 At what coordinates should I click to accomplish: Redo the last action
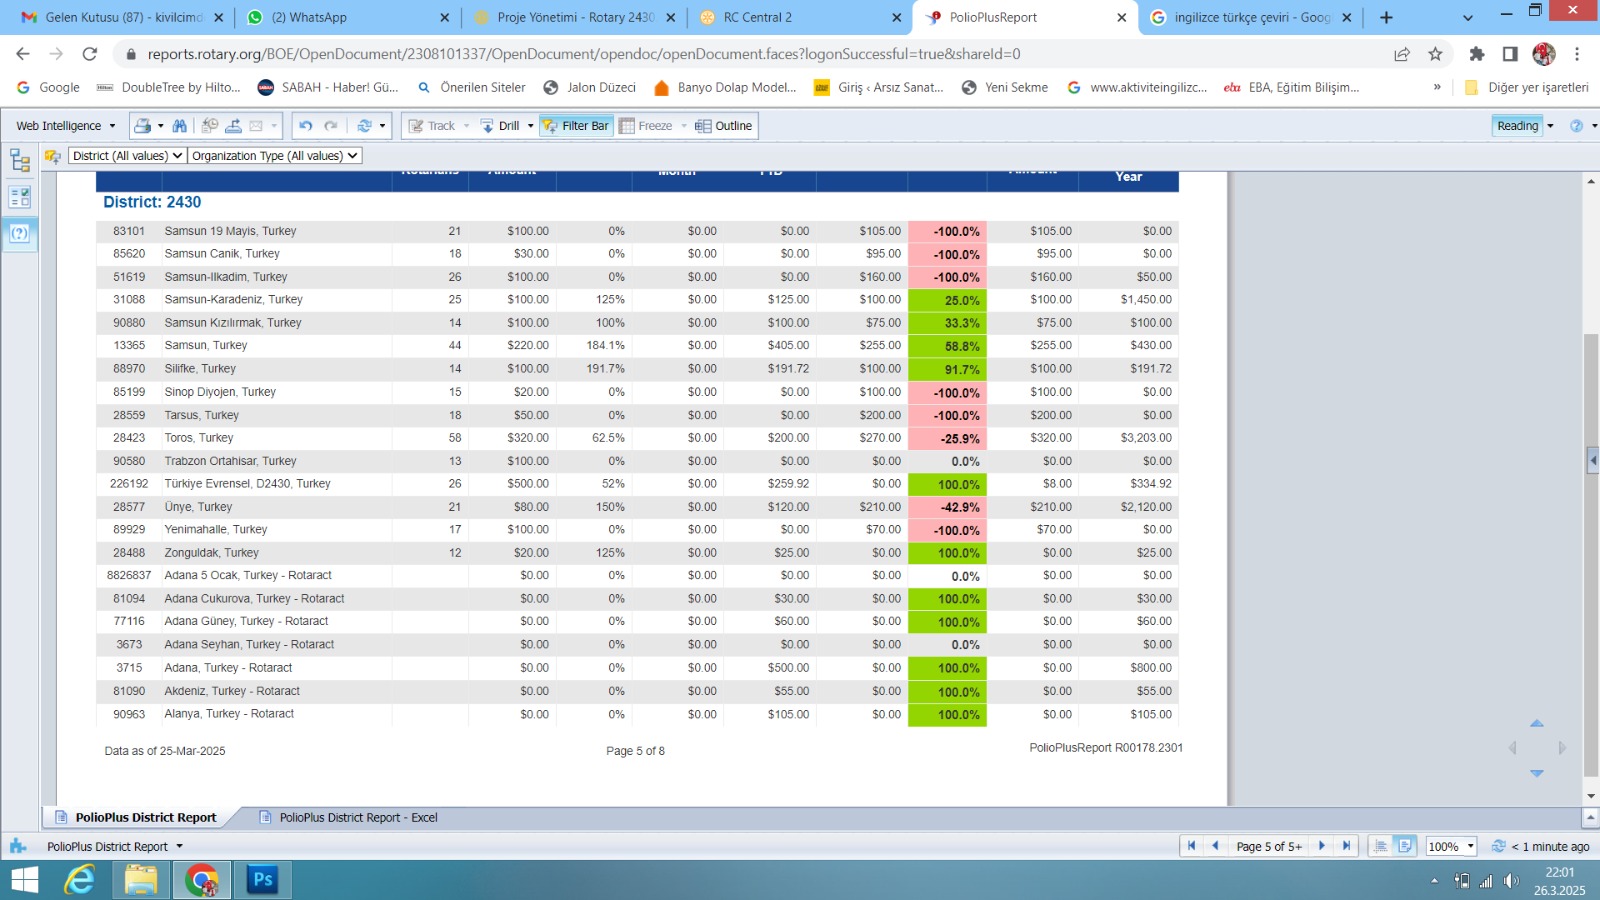[x=331, y=126]
